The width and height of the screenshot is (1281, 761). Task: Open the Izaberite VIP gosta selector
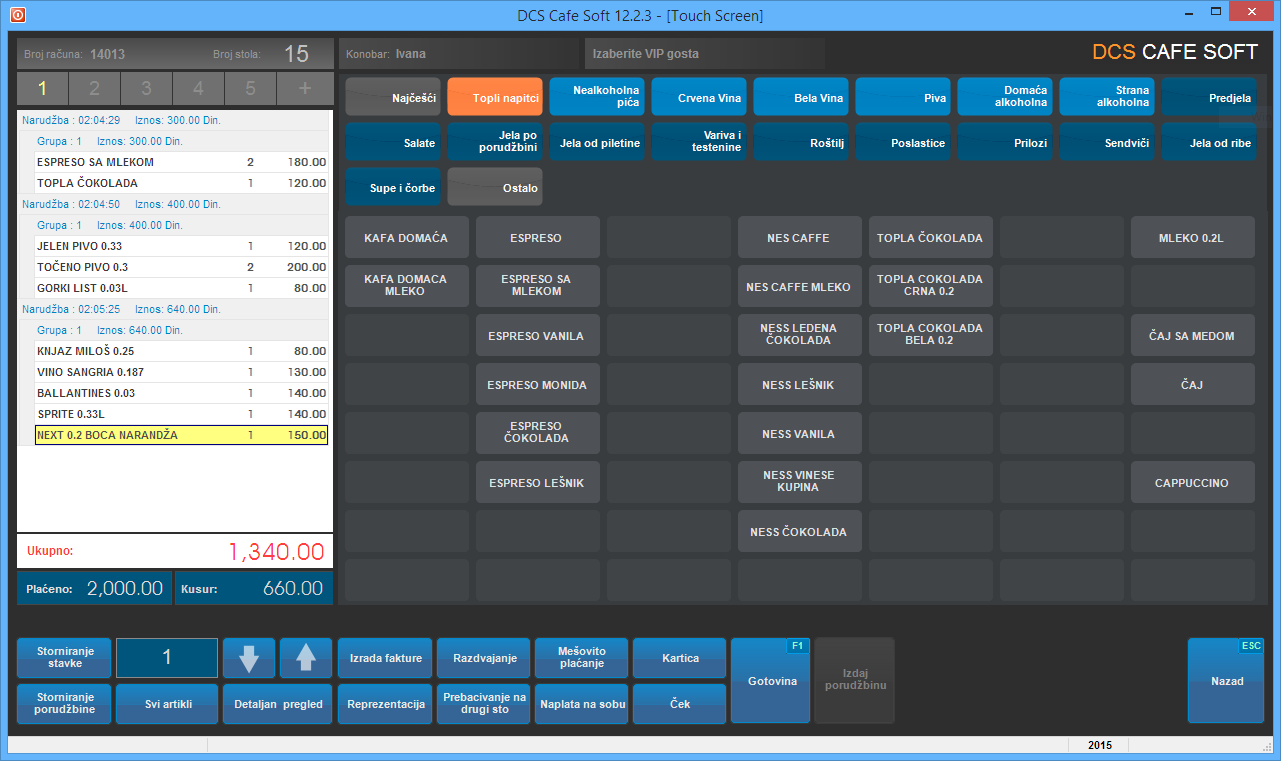pos(704,54)
